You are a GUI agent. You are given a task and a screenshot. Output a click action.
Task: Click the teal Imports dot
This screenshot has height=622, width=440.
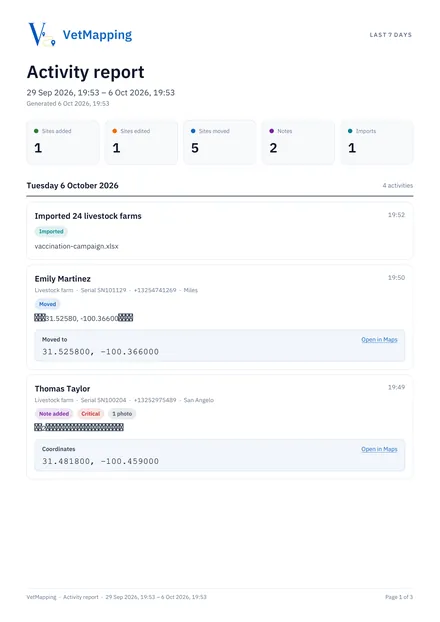pos(350,131)
